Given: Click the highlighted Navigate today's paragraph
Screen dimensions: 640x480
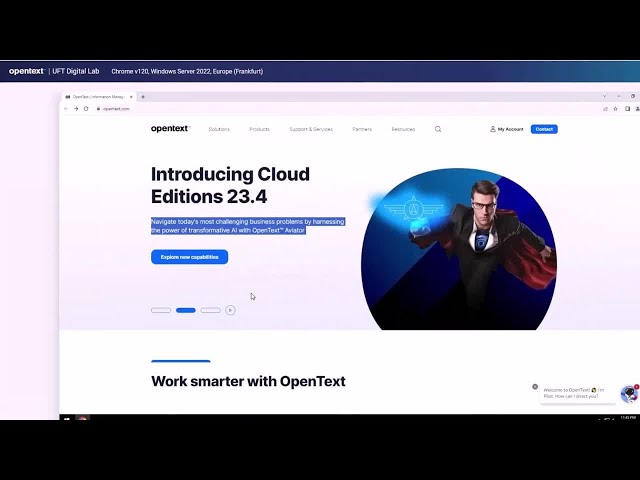Looking at the screenshot, I should 248,226.
